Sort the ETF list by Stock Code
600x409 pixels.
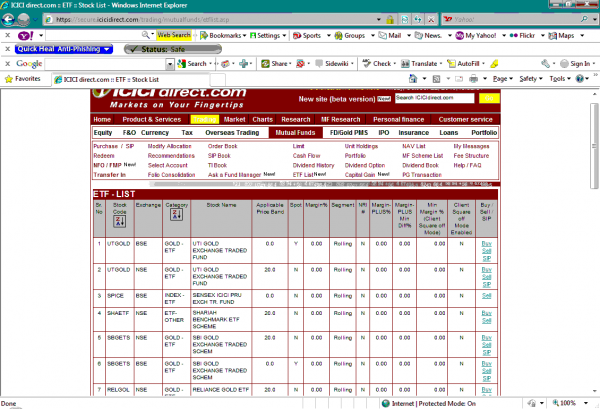click(x=119, y=221)
